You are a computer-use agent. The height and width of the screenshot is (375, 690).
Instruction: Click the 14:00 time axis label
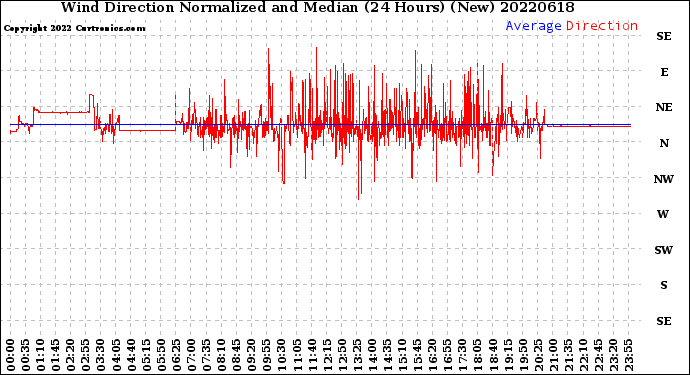pos(372,355)
